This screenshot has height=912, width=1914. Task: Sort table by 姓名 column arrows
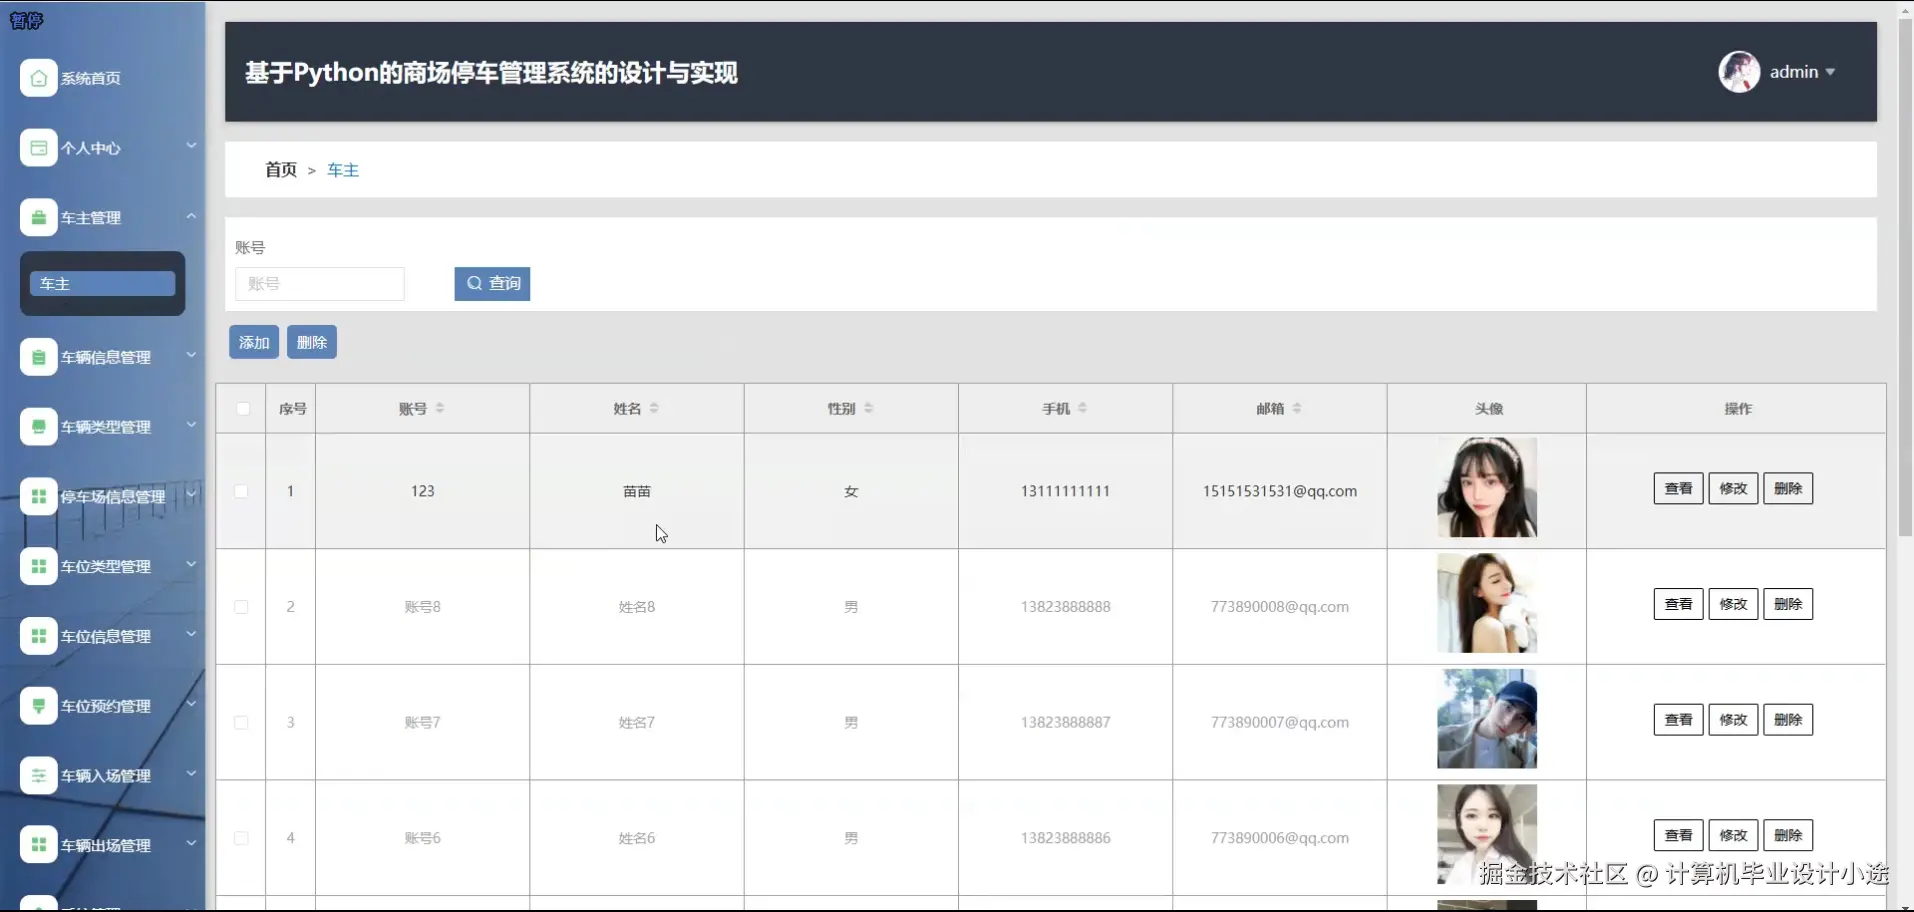tap(654, 408)
